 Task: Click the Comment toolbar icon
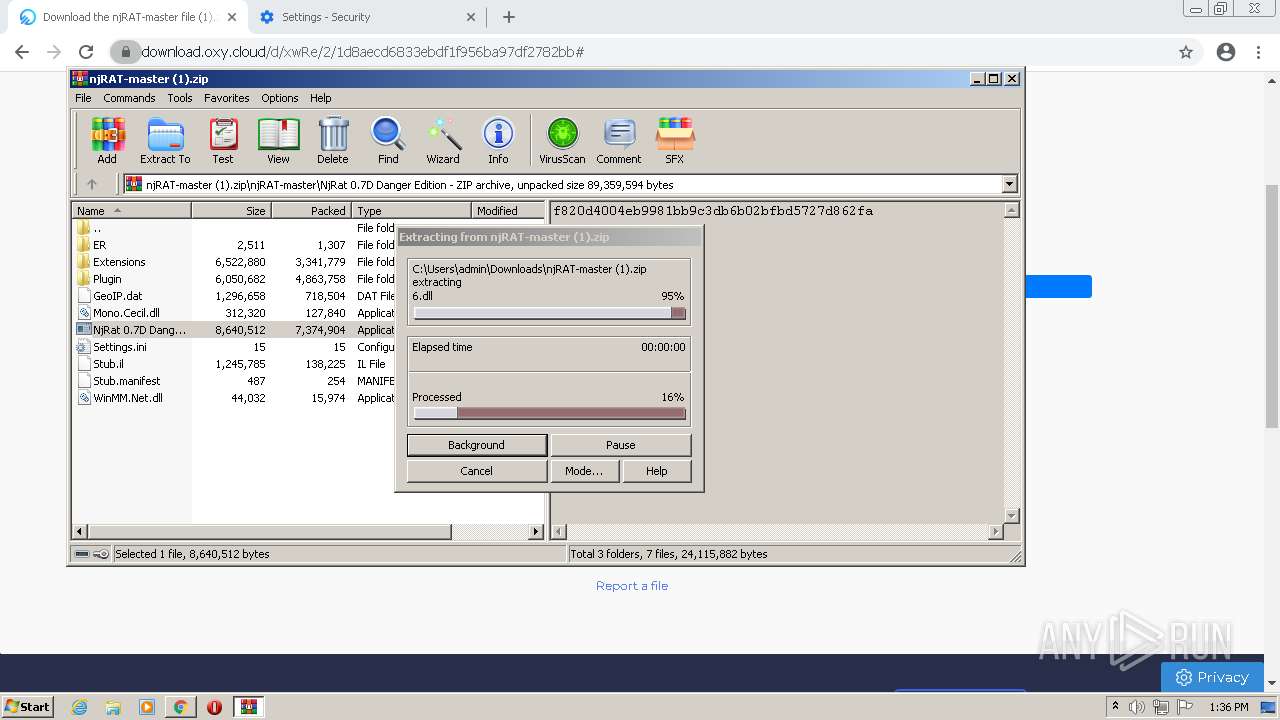click(x=619, y=140)
